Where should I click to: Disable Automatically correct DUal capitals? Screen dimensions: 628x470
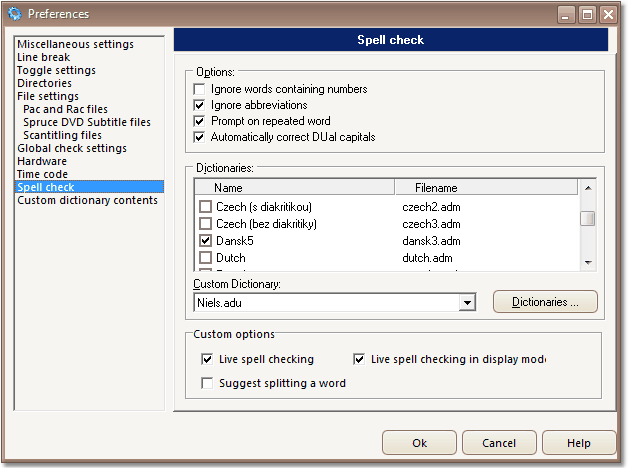(x=199, y=137)
